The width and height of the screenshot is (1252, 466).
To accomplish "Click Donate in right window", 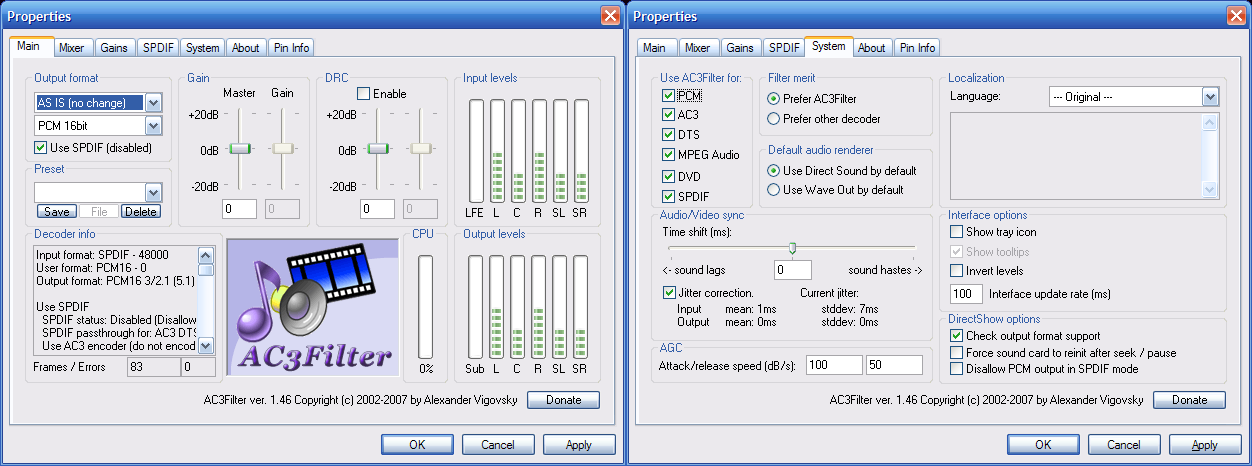I will 1189,400.
